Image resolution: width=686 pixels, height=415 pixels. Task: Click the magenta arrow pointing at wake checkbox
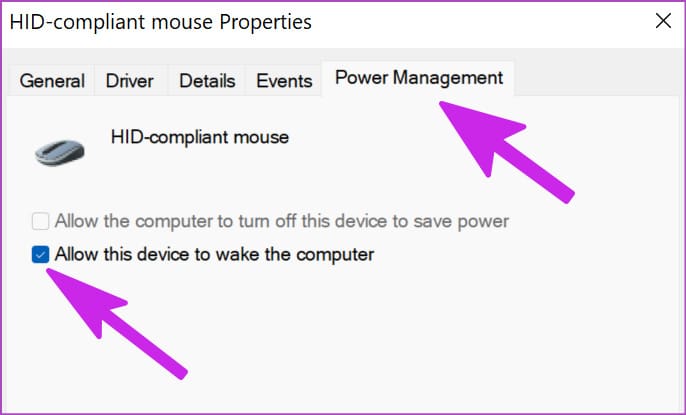tap(116, 323)
